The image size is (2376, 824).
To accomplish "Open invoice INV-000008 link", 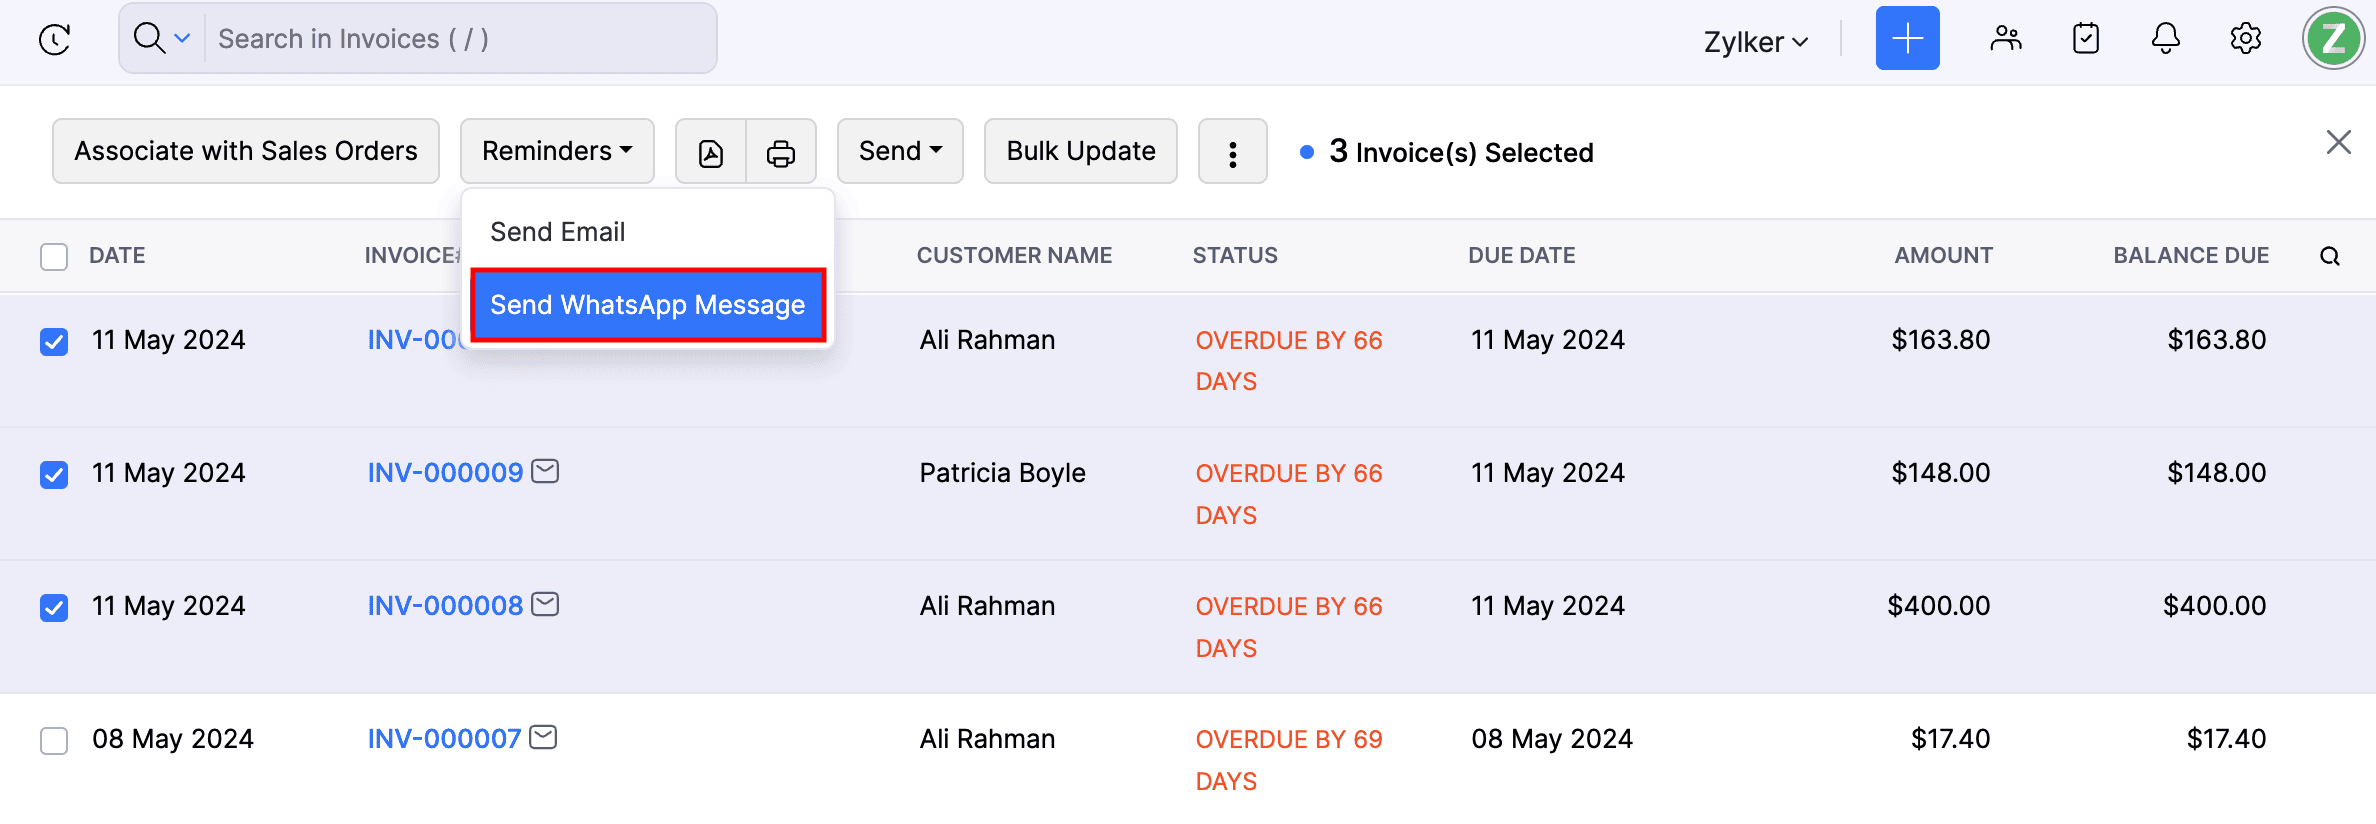I will [445, 606].
